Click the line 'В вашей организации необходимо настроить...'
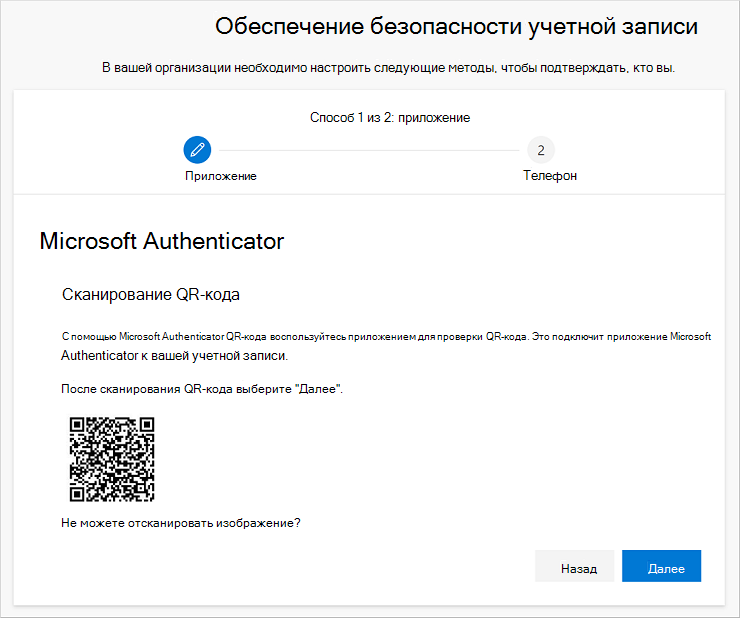 [388, 68]
